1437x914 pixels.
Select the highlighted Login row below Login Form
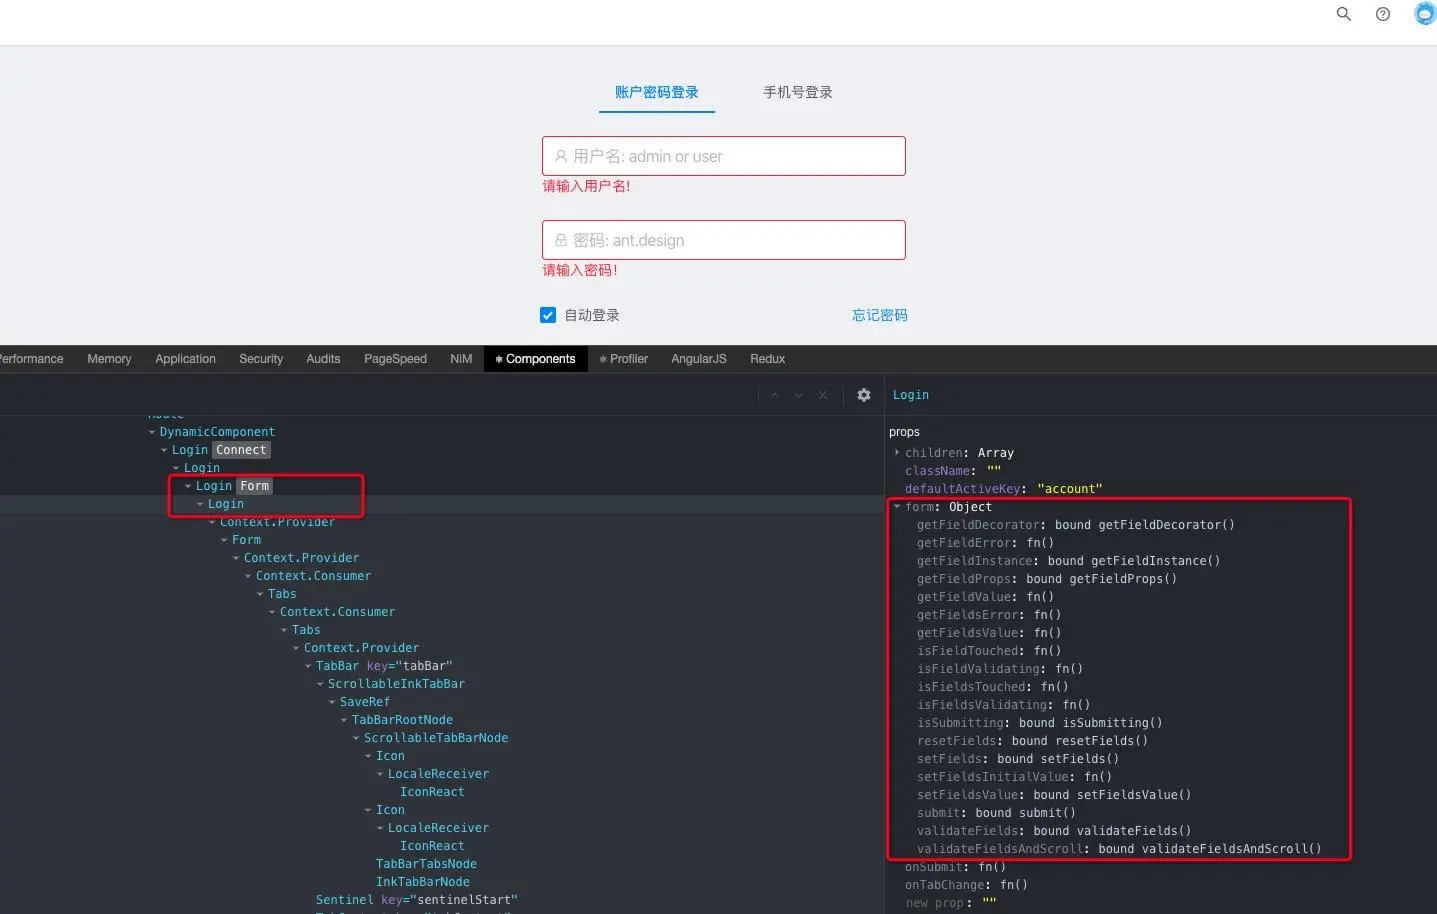(226, 504)
